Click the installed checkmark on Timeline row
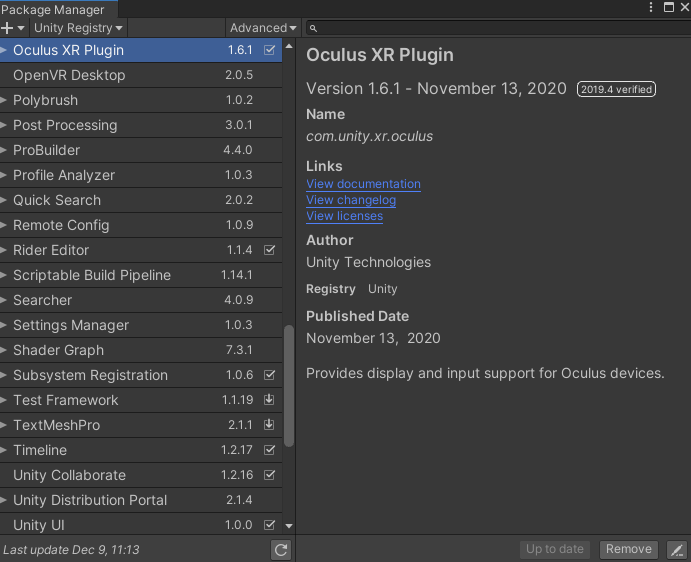 pyautogui.click(x=269, y=450)
